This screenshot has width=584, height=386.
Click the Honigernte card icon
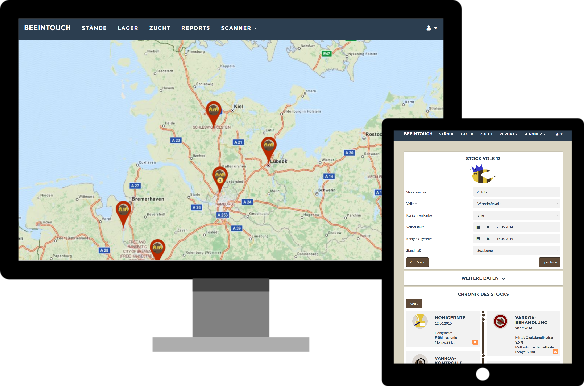[x=420, y=321]
